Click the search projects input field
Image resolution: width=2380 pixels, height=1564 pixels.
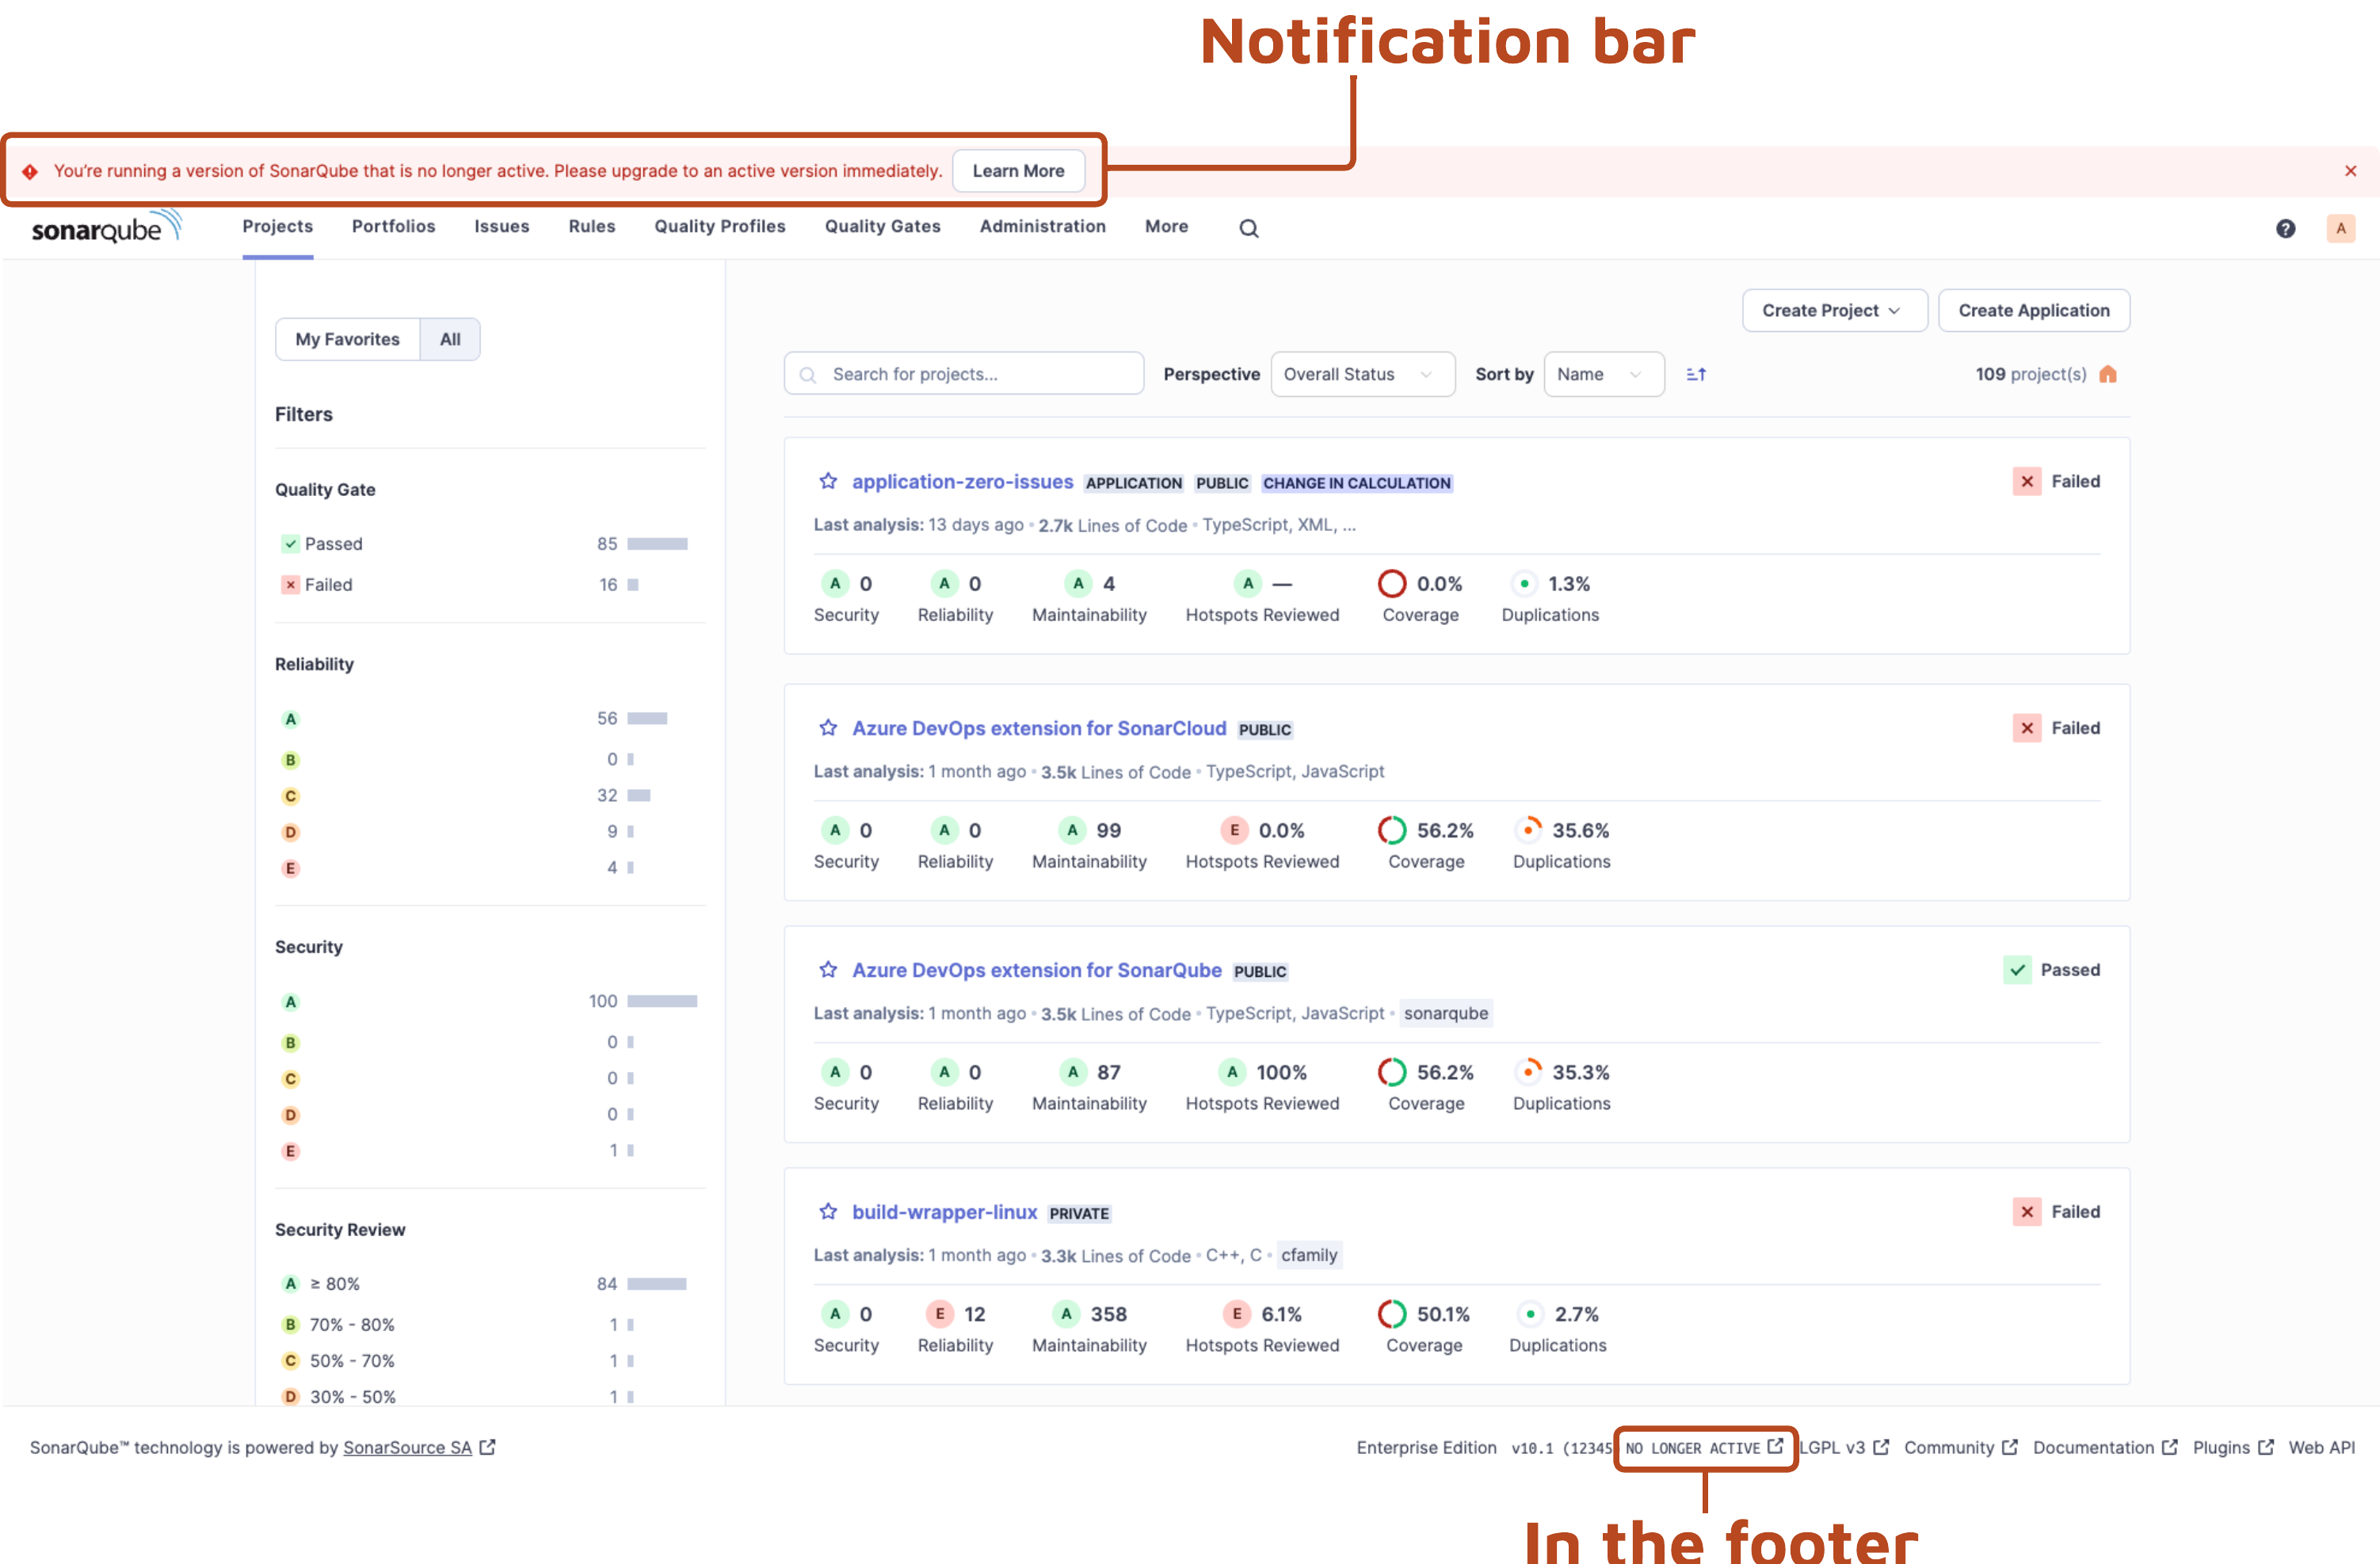coord(965,372)
